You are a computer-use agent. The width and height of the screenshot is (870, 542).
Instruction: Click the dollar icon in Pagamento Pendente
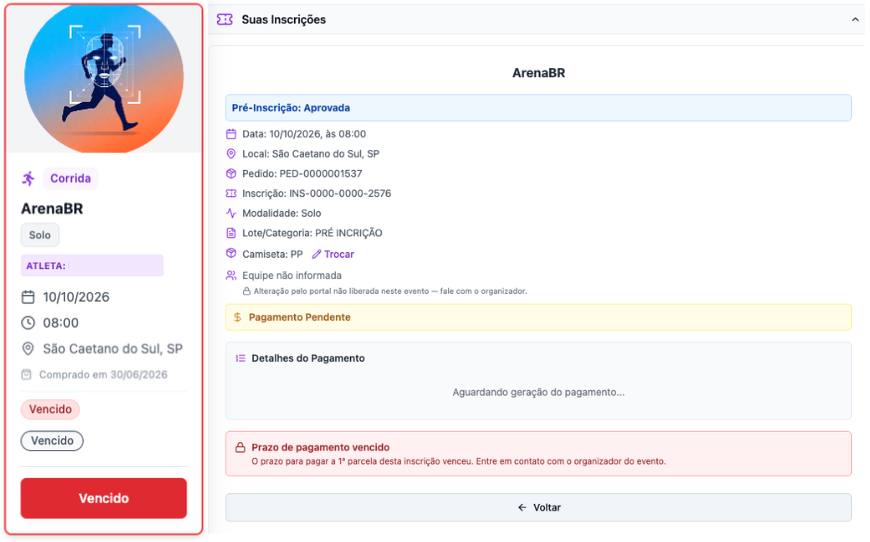pos(237,317)
